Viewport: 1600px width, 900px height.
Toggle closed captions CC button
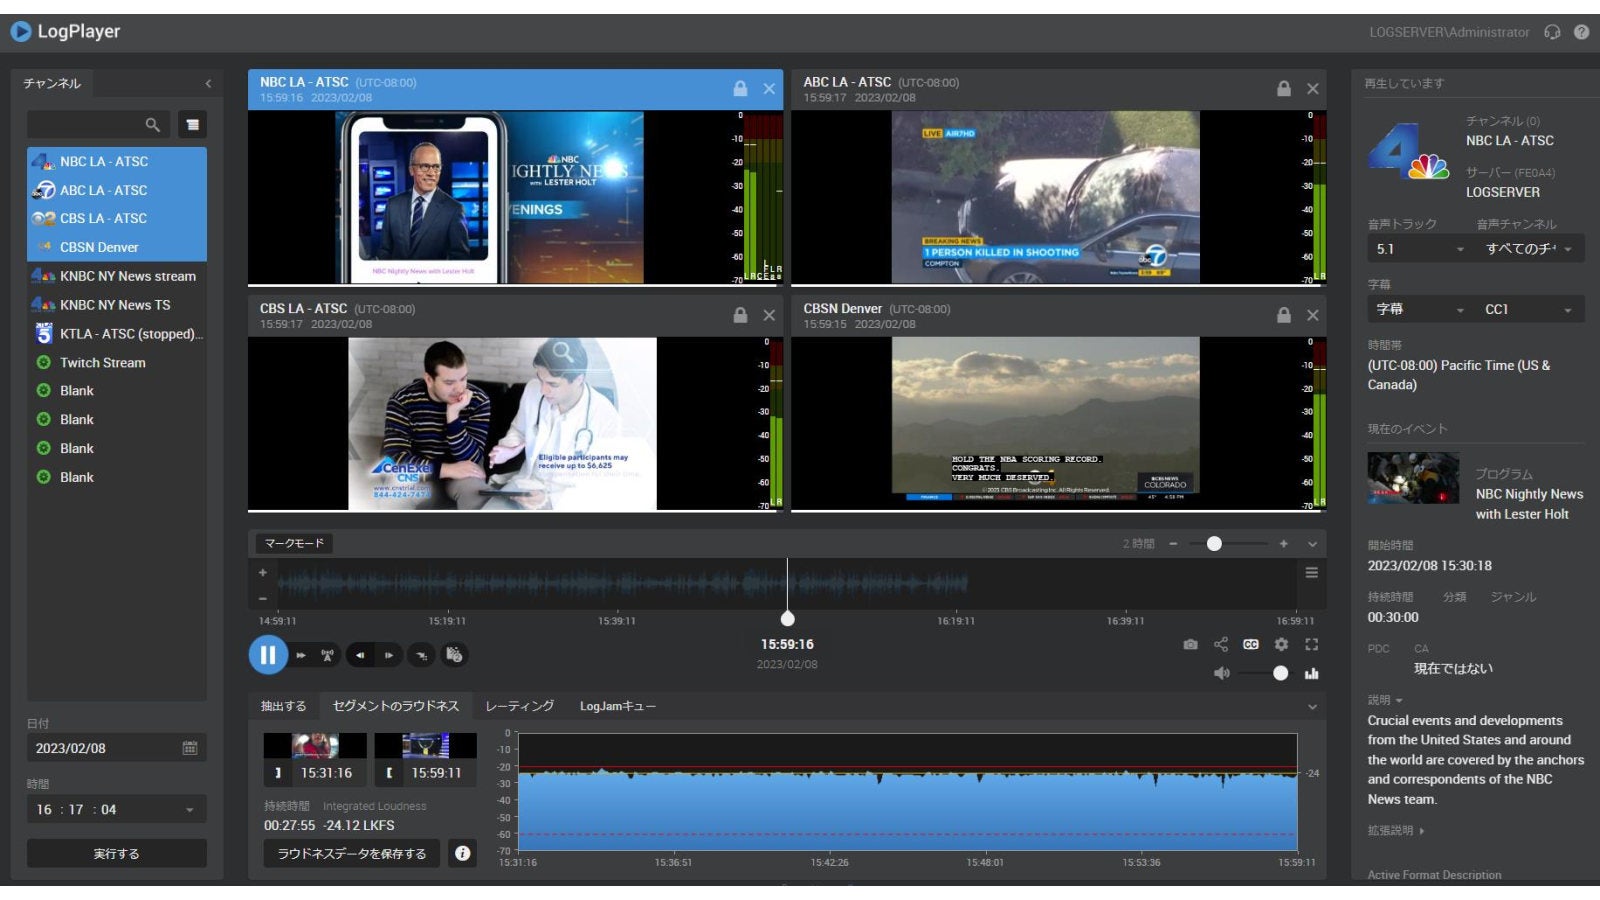click(x=1251, y=645)
